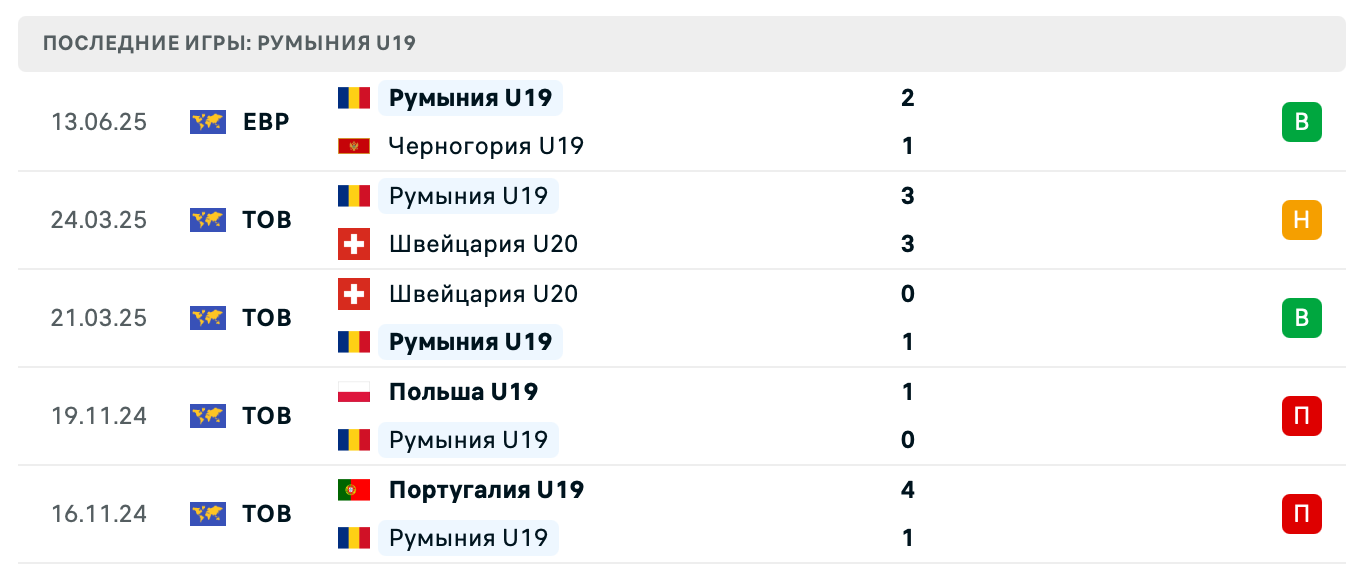Click the ТОВ label for 19.11.24 match
Viewport: 1364px width, 578px height.
pos(267,416)
